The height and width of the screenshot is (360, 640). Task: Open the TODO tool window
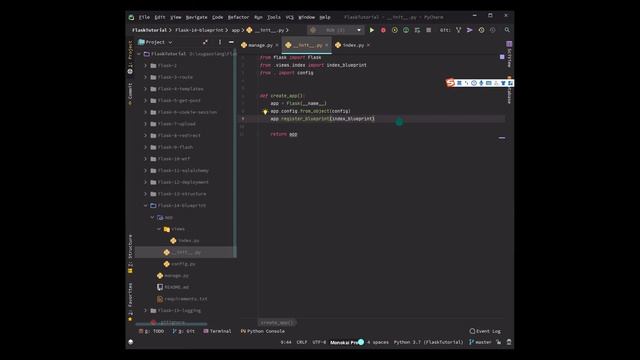151,331
